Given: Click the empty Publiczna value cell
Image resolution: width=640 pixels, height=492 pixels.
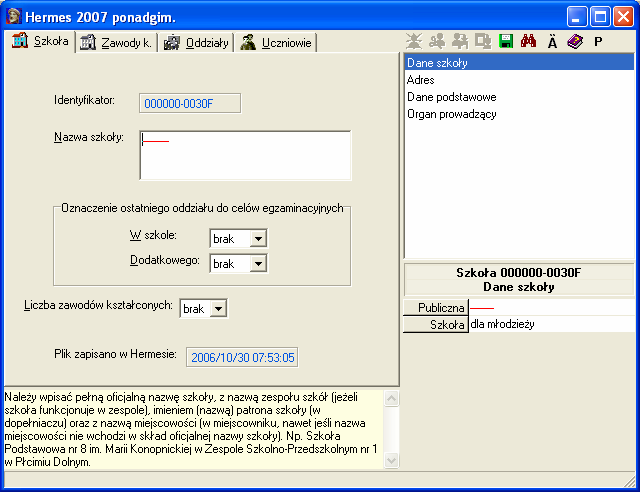Looking at the screenshot, I should 551,307.
